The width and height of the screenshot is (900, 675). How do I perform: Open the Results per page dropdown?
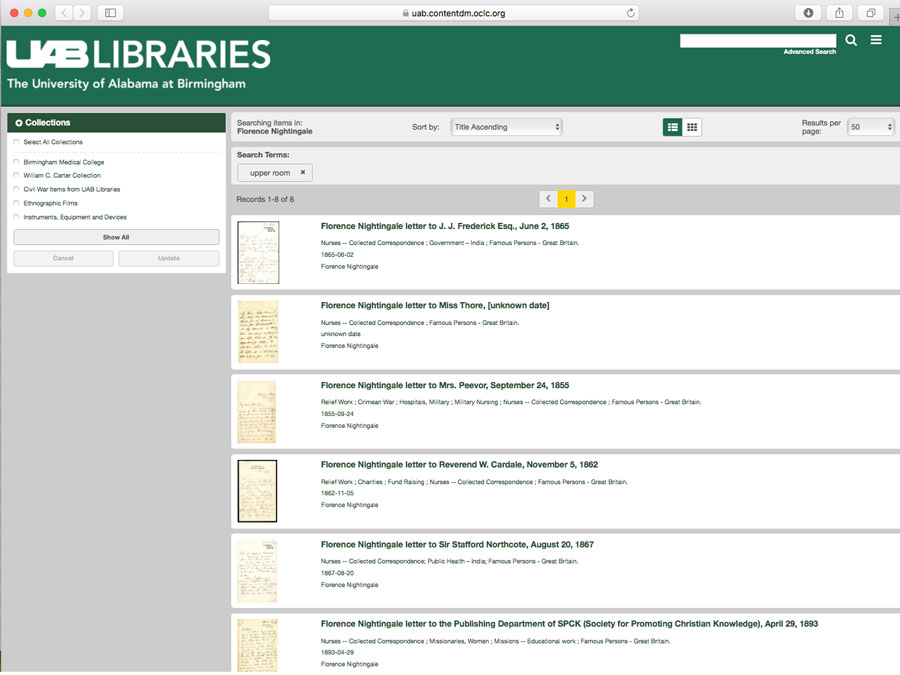point(870,127)
